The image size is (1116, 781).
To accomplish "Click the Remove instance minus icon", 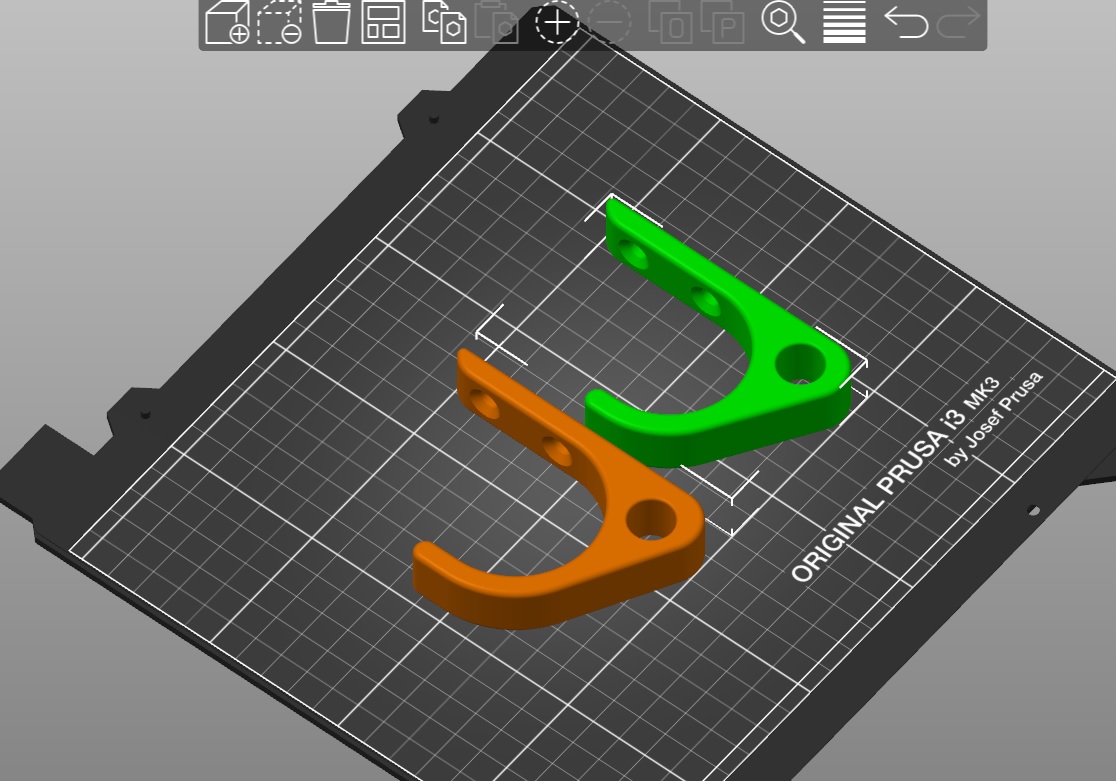I will pos(609,23).
